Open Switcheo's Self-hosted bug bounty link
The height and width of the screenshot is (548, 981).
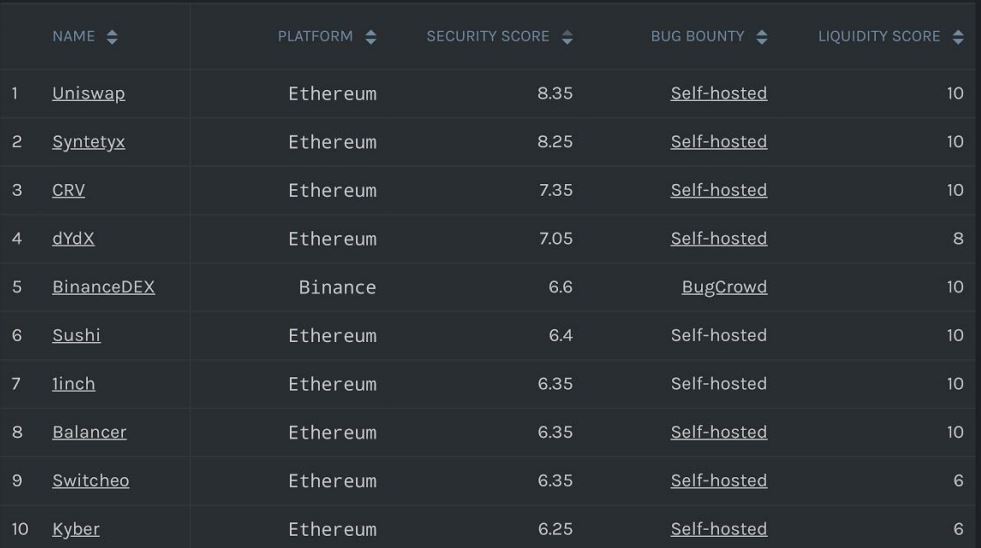(719, 480)
